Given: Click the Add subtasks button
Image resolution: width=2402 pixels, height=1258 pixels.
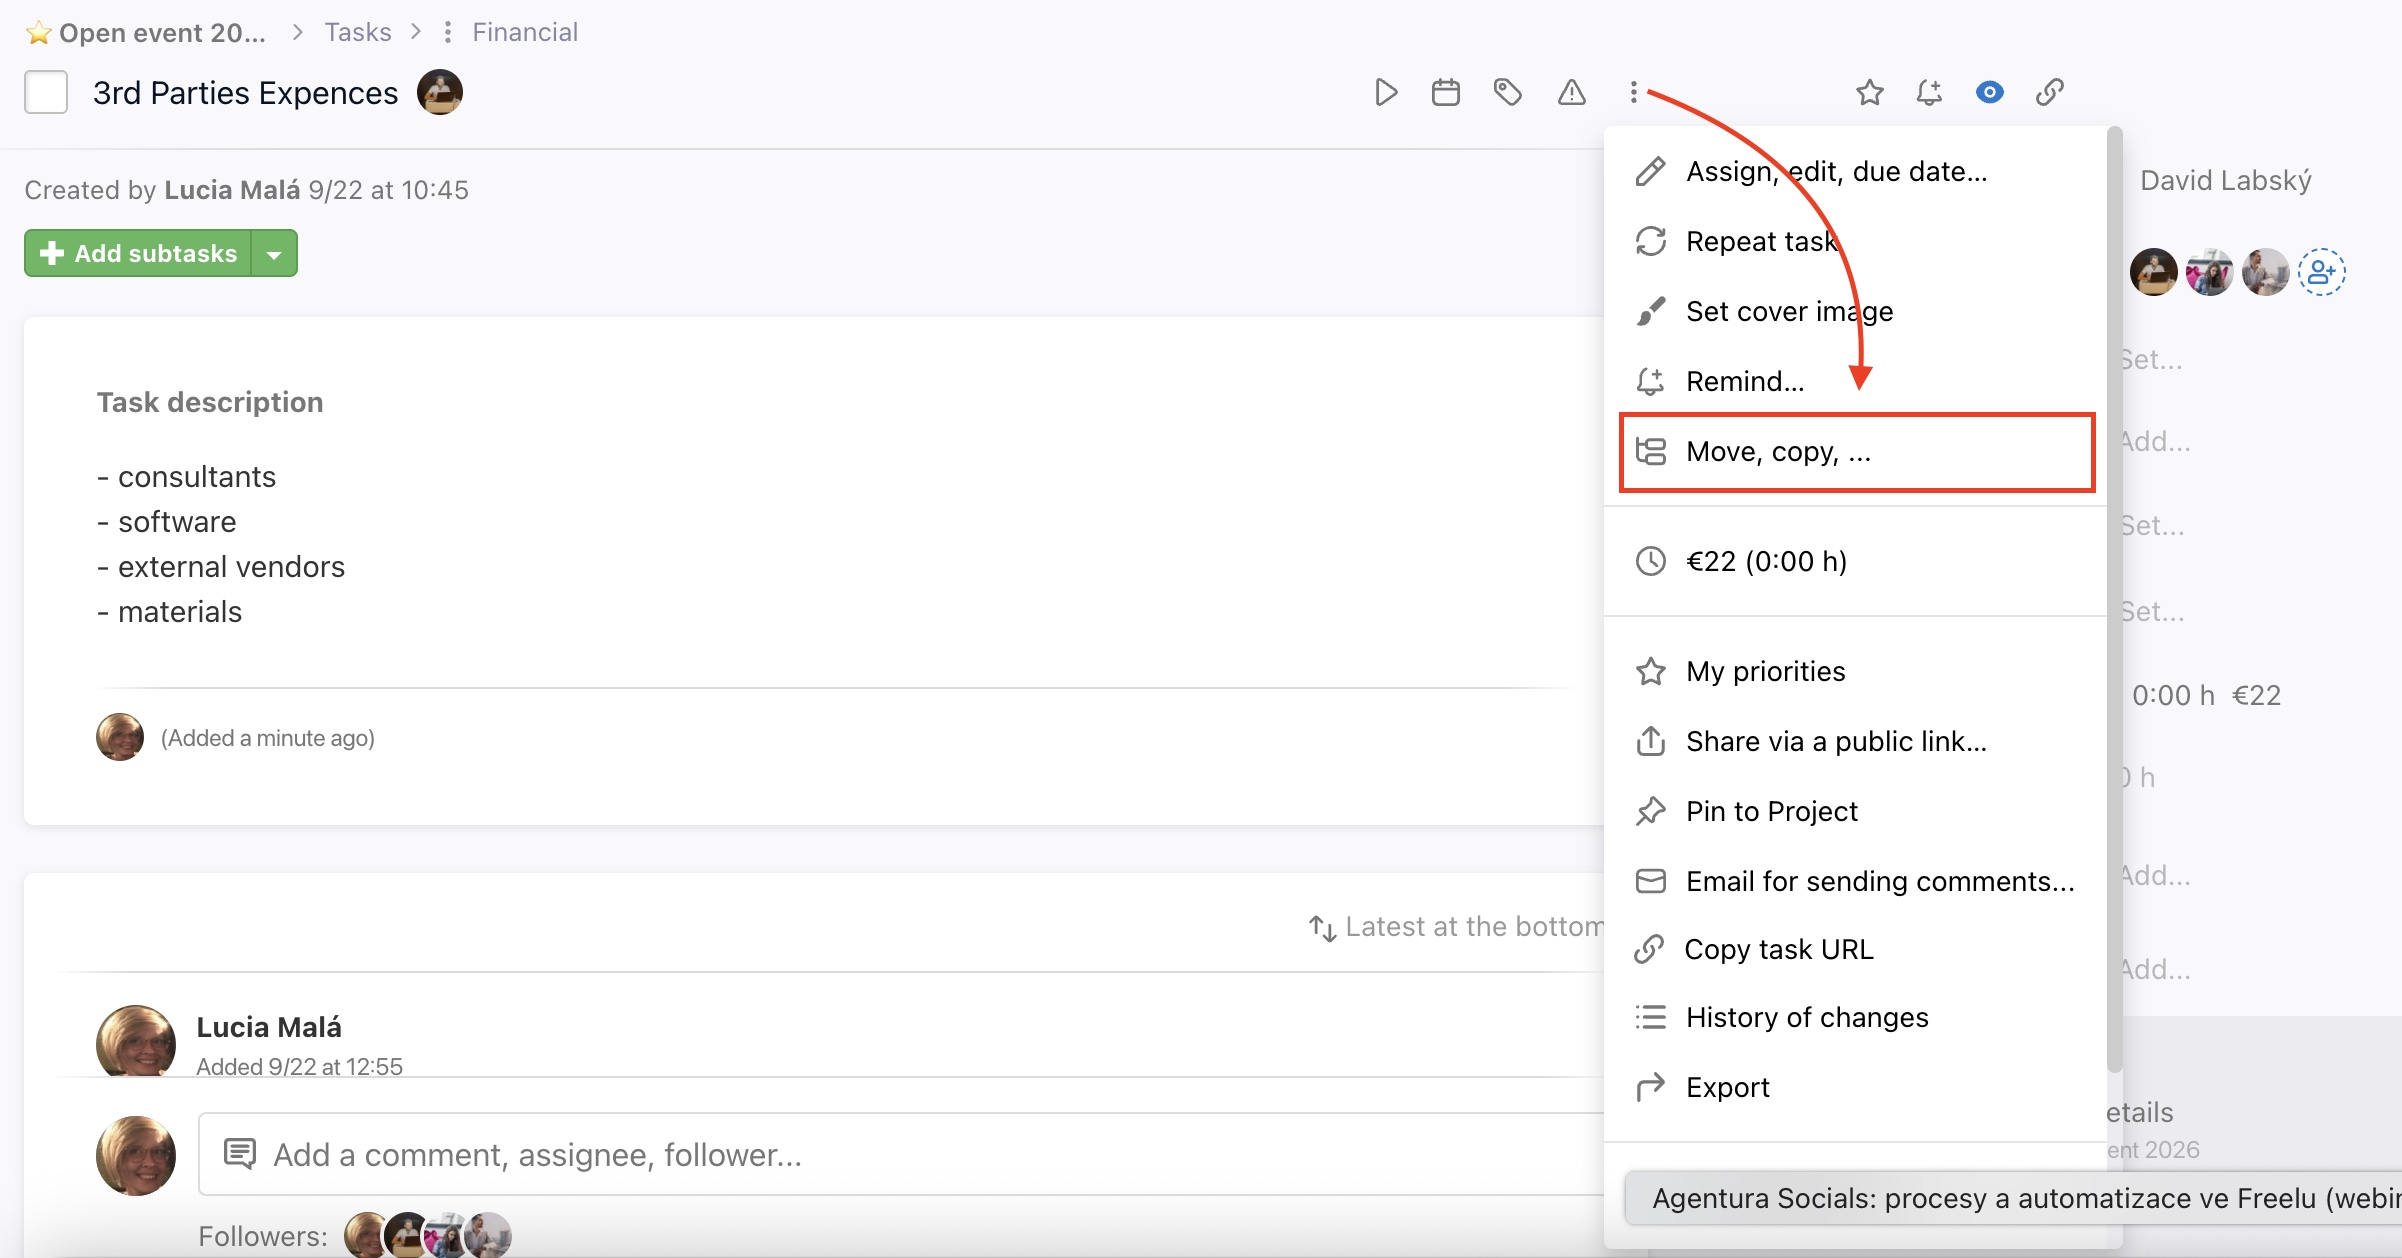Looking at the screenshot, I should tap(139, 254).
